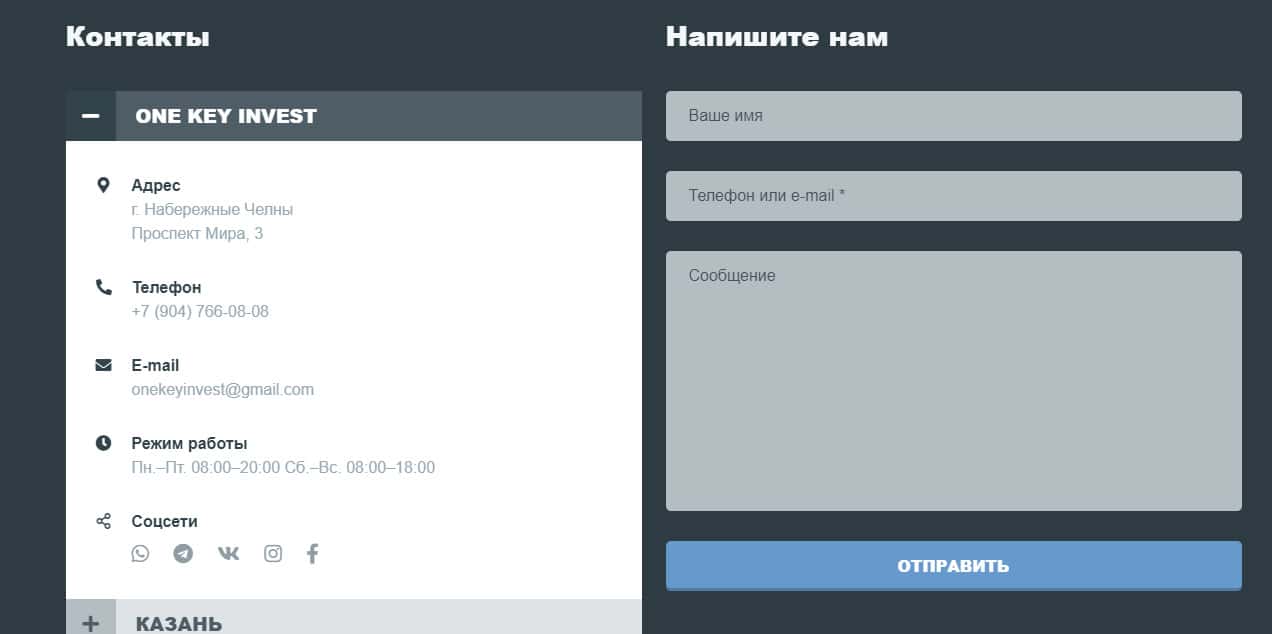Image resolution: width=1272 pixels, height=634 pixels.
Task: Click the Адрес label
Action: pos(156,185)
